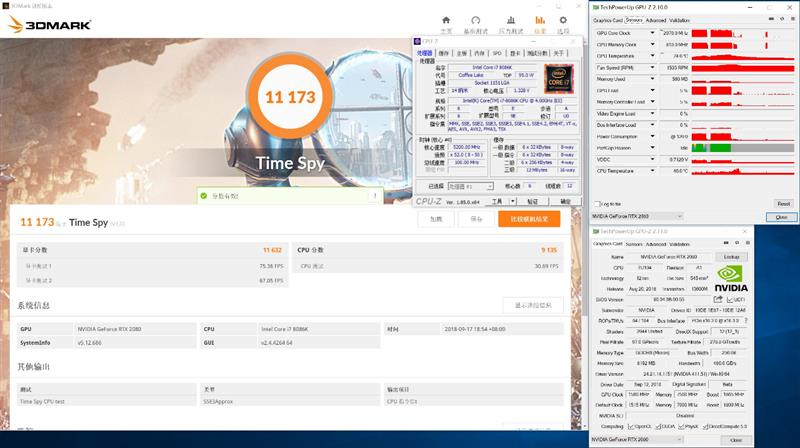Click the orange compare results online button
The width and height of the screenshot is (800, 448).
click(529, 219)
